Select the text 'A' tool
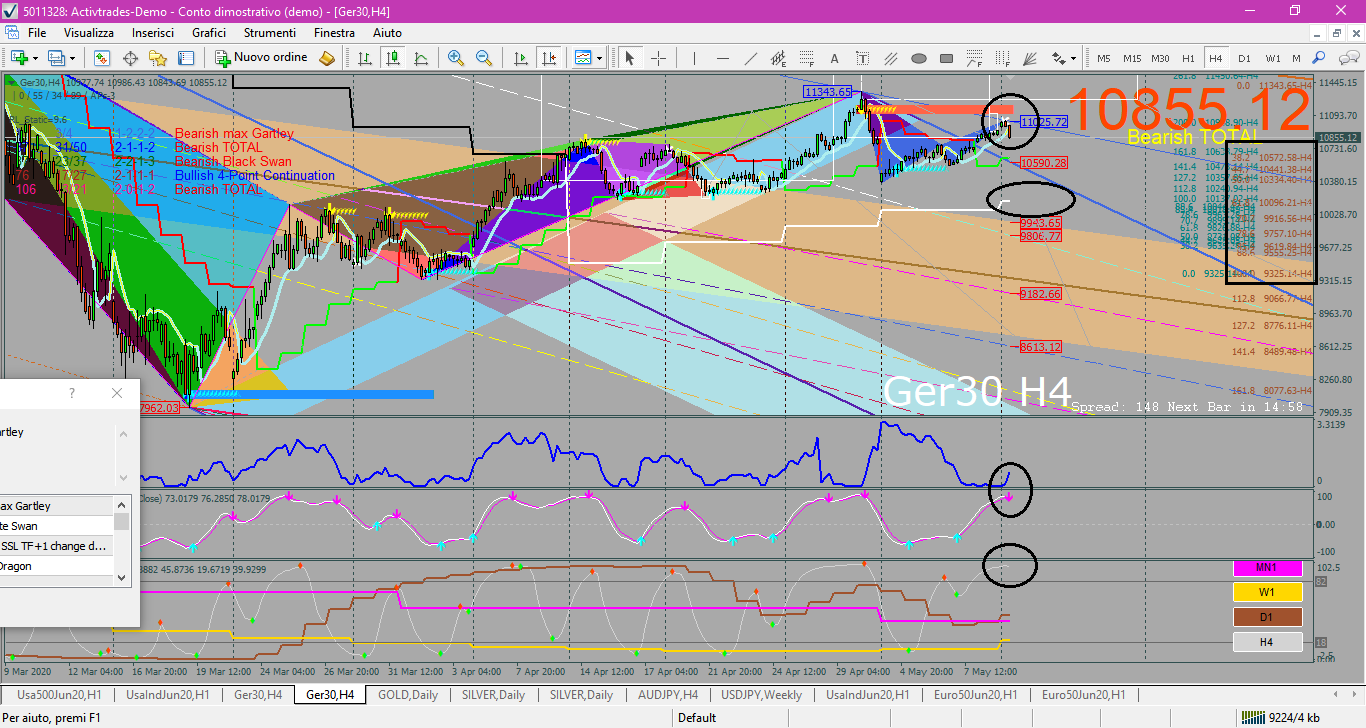This screenshot has width=1366, height=728. 834,58
